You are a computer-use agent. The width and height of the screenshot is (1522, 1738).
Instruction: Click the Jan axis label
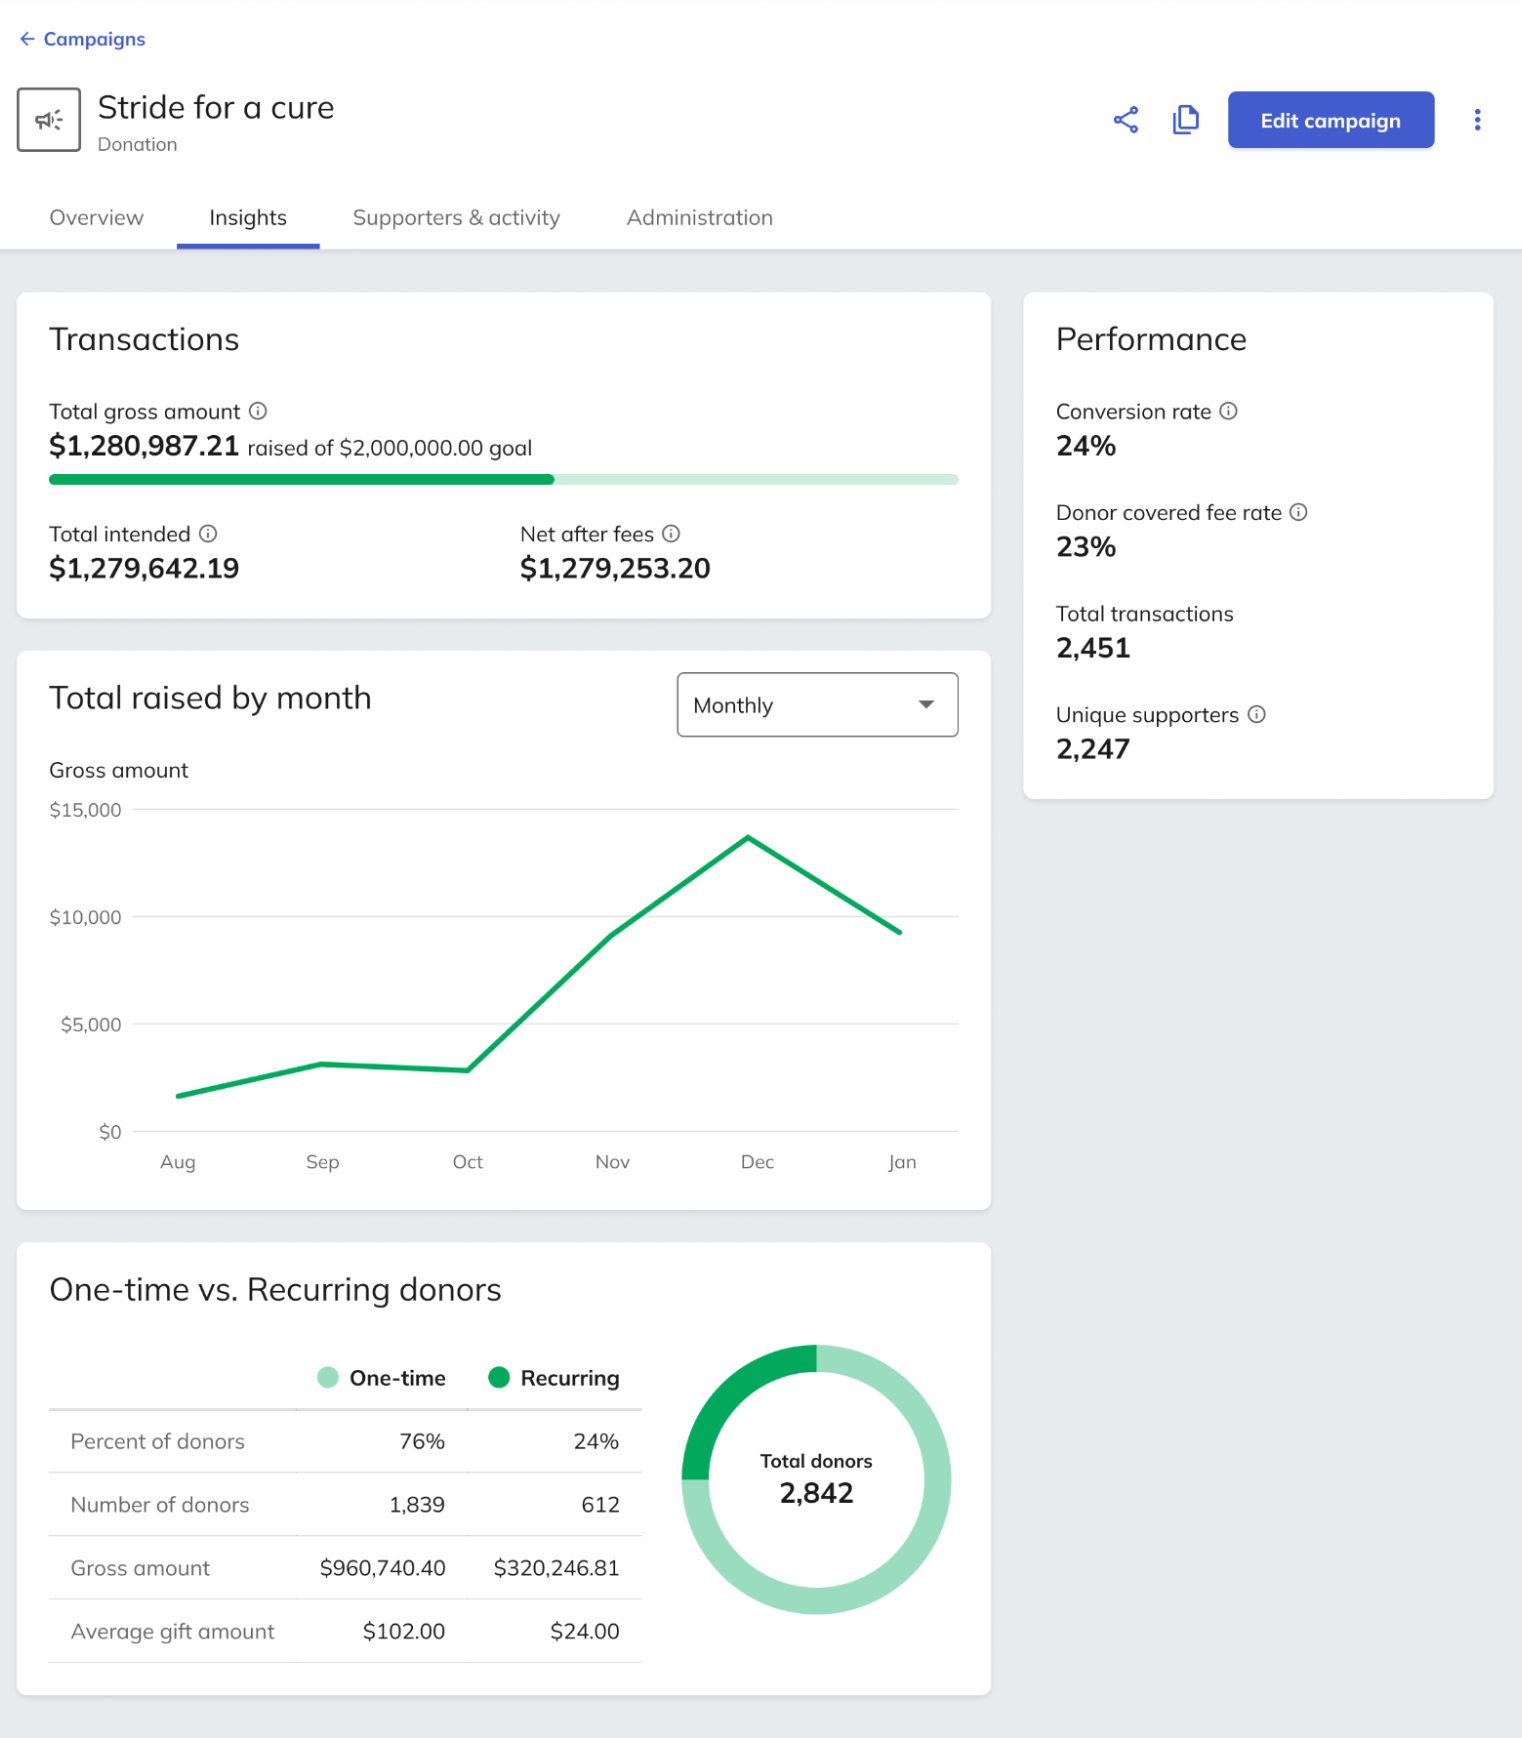pos(902,1162)
